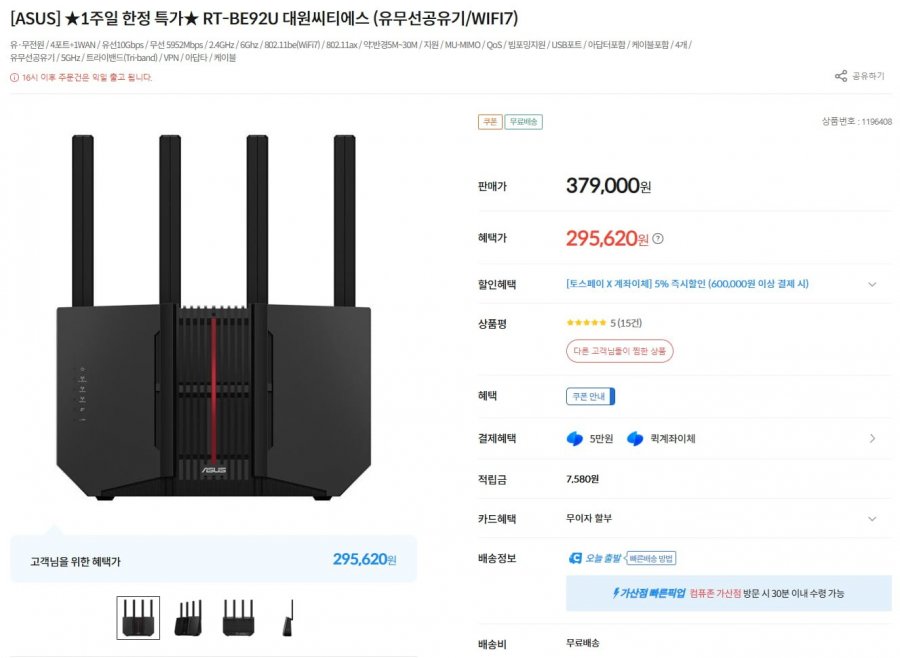Click the five-star rating icons

pos(586,323)
